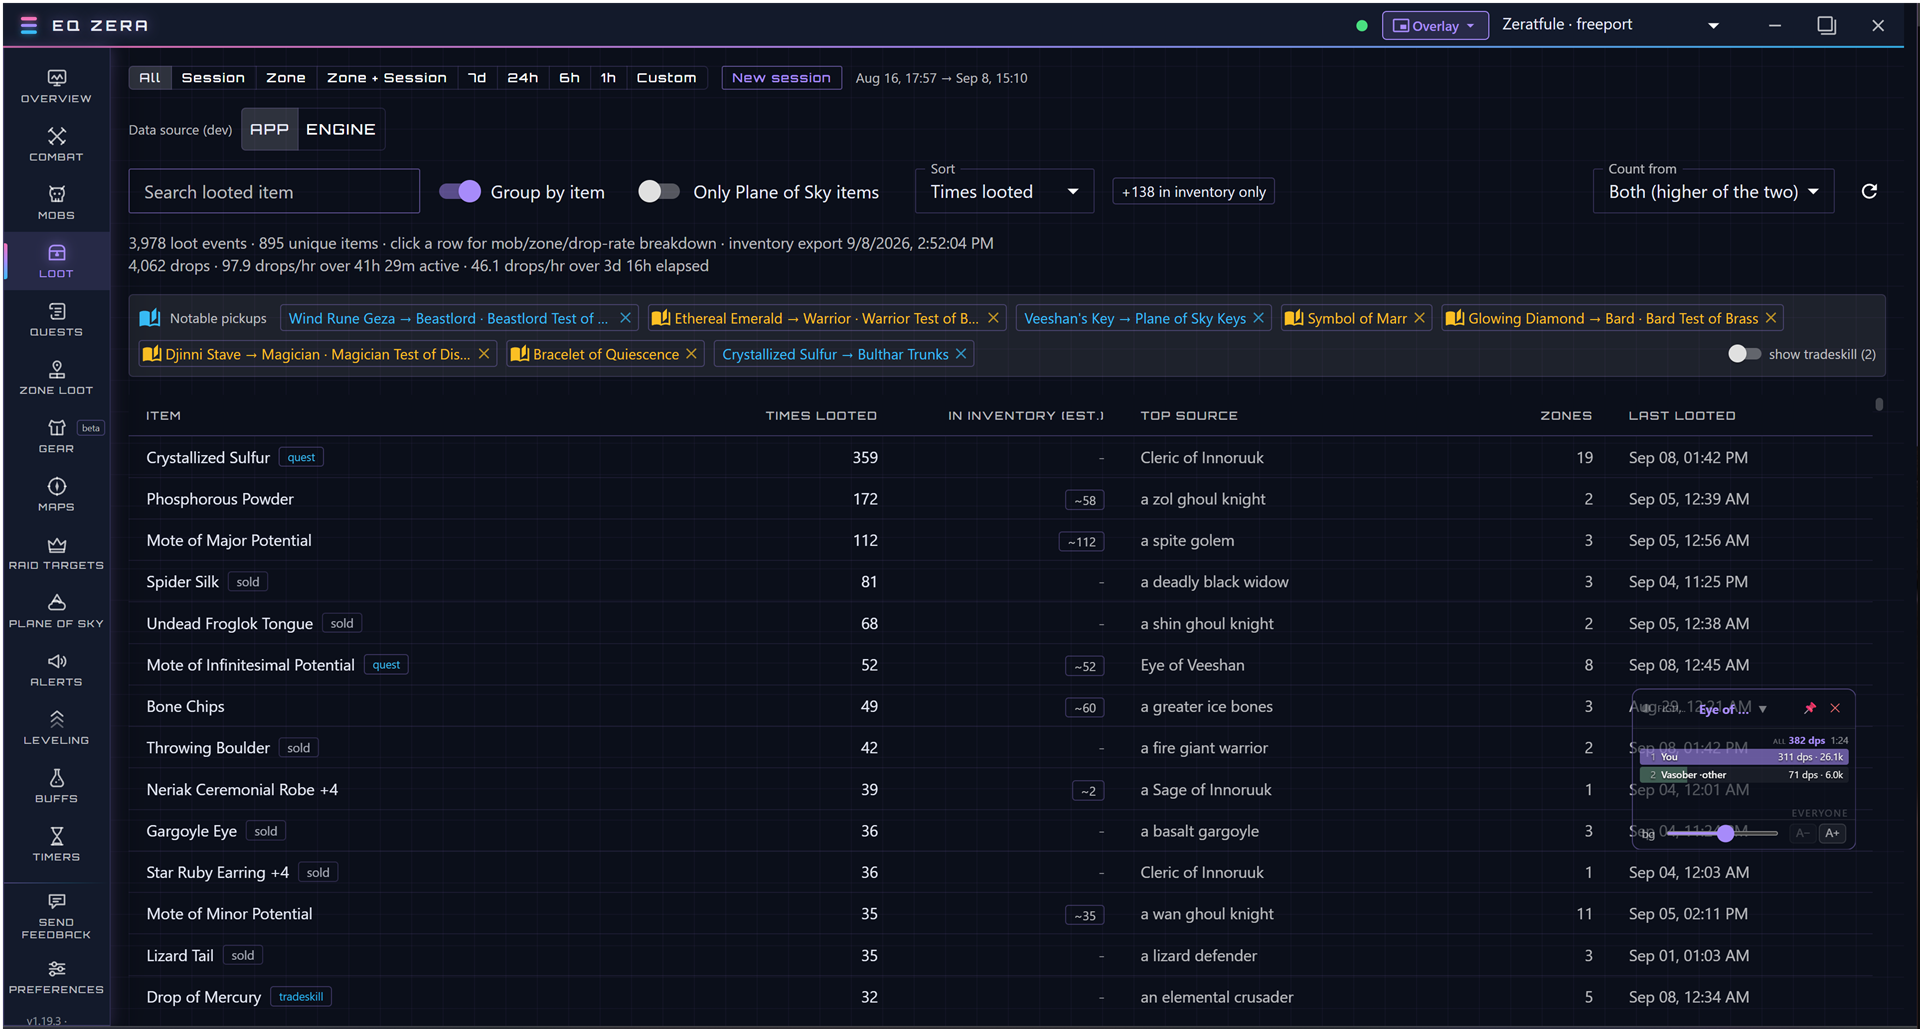Start a New session
Viewport: 1920px width, 1029px height.
click(781, 78)
